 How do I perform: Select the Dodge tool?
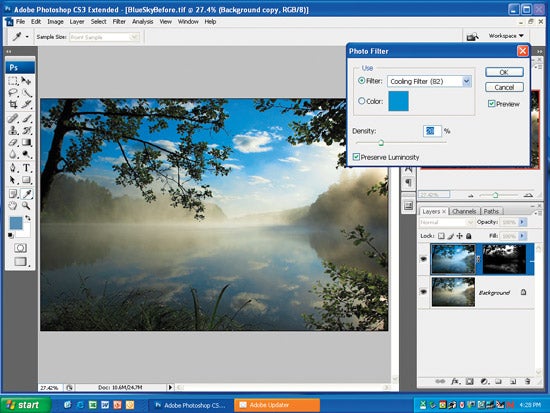coord(26,154)
